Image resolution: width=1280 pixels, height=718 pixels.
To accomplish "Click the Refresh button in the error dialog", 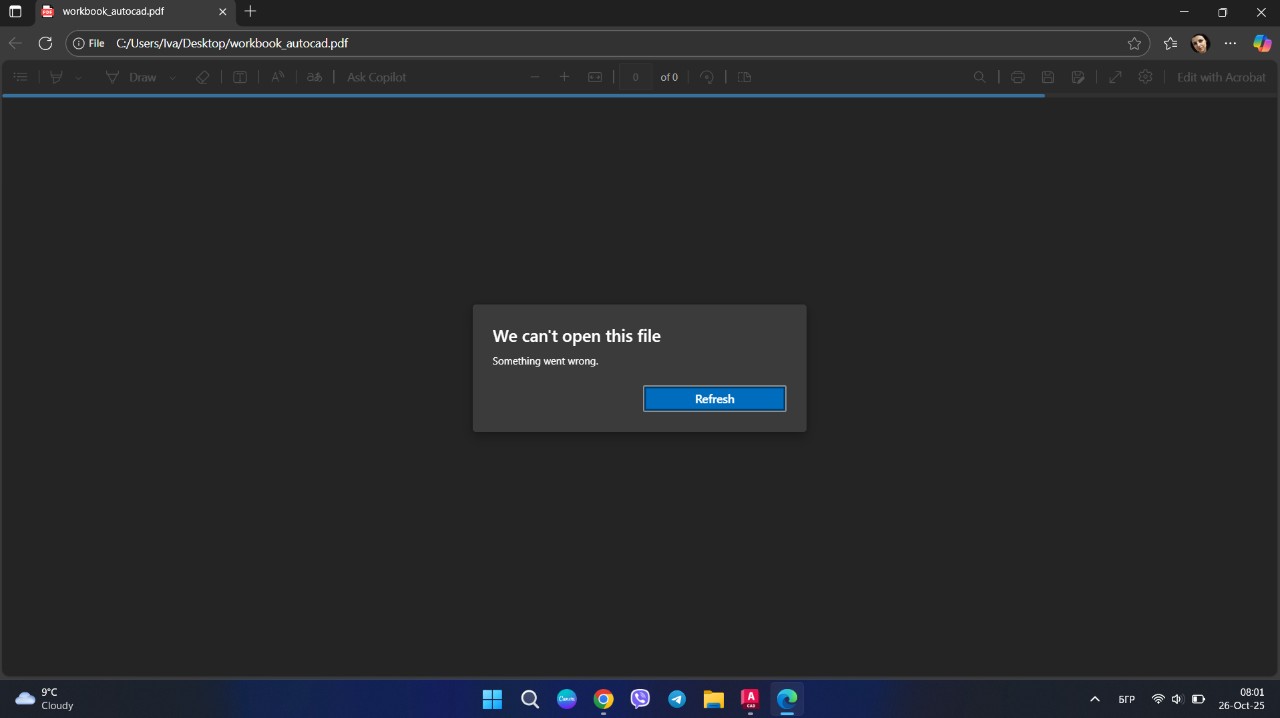I will pyautogui.click(x=714, y=399).
